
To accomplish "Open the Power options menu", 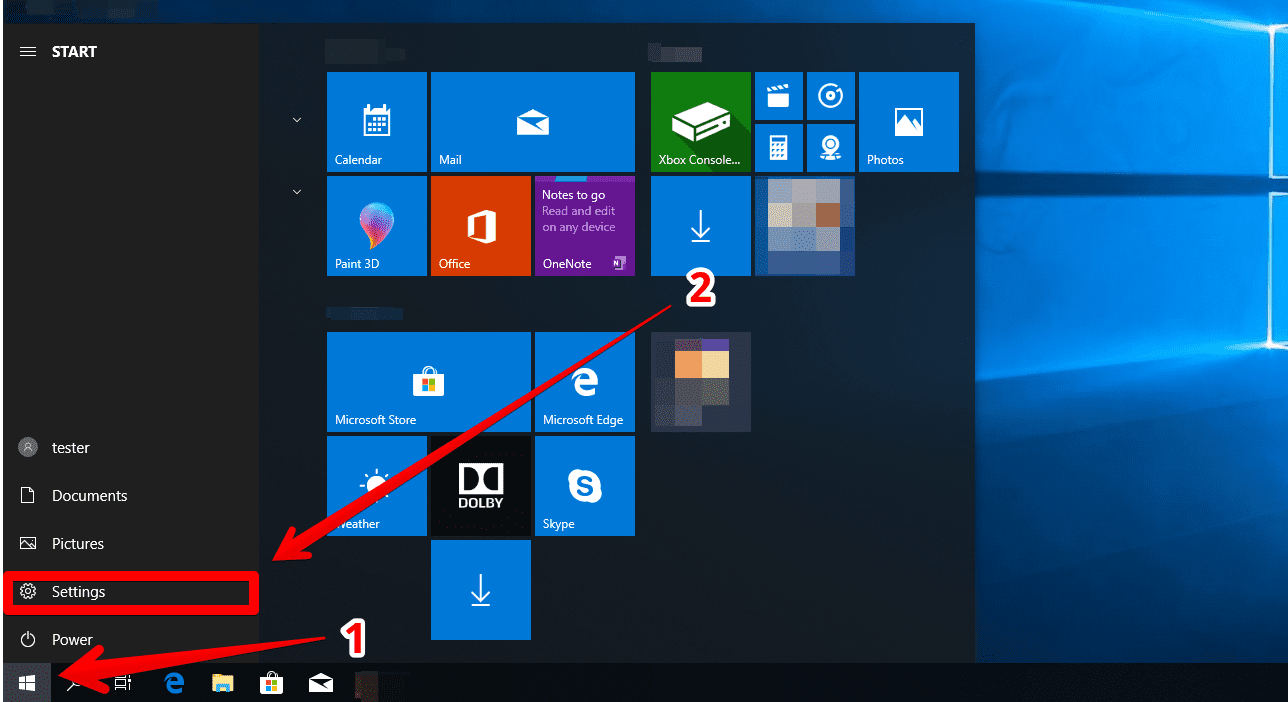I will pos(131,640).
